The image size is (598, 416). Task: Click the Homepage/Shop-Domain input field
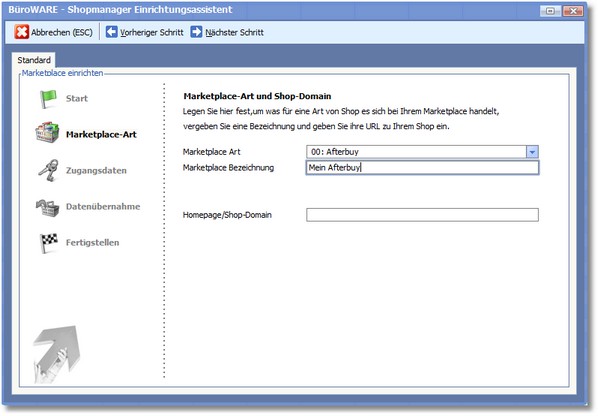tap(422, 215)
